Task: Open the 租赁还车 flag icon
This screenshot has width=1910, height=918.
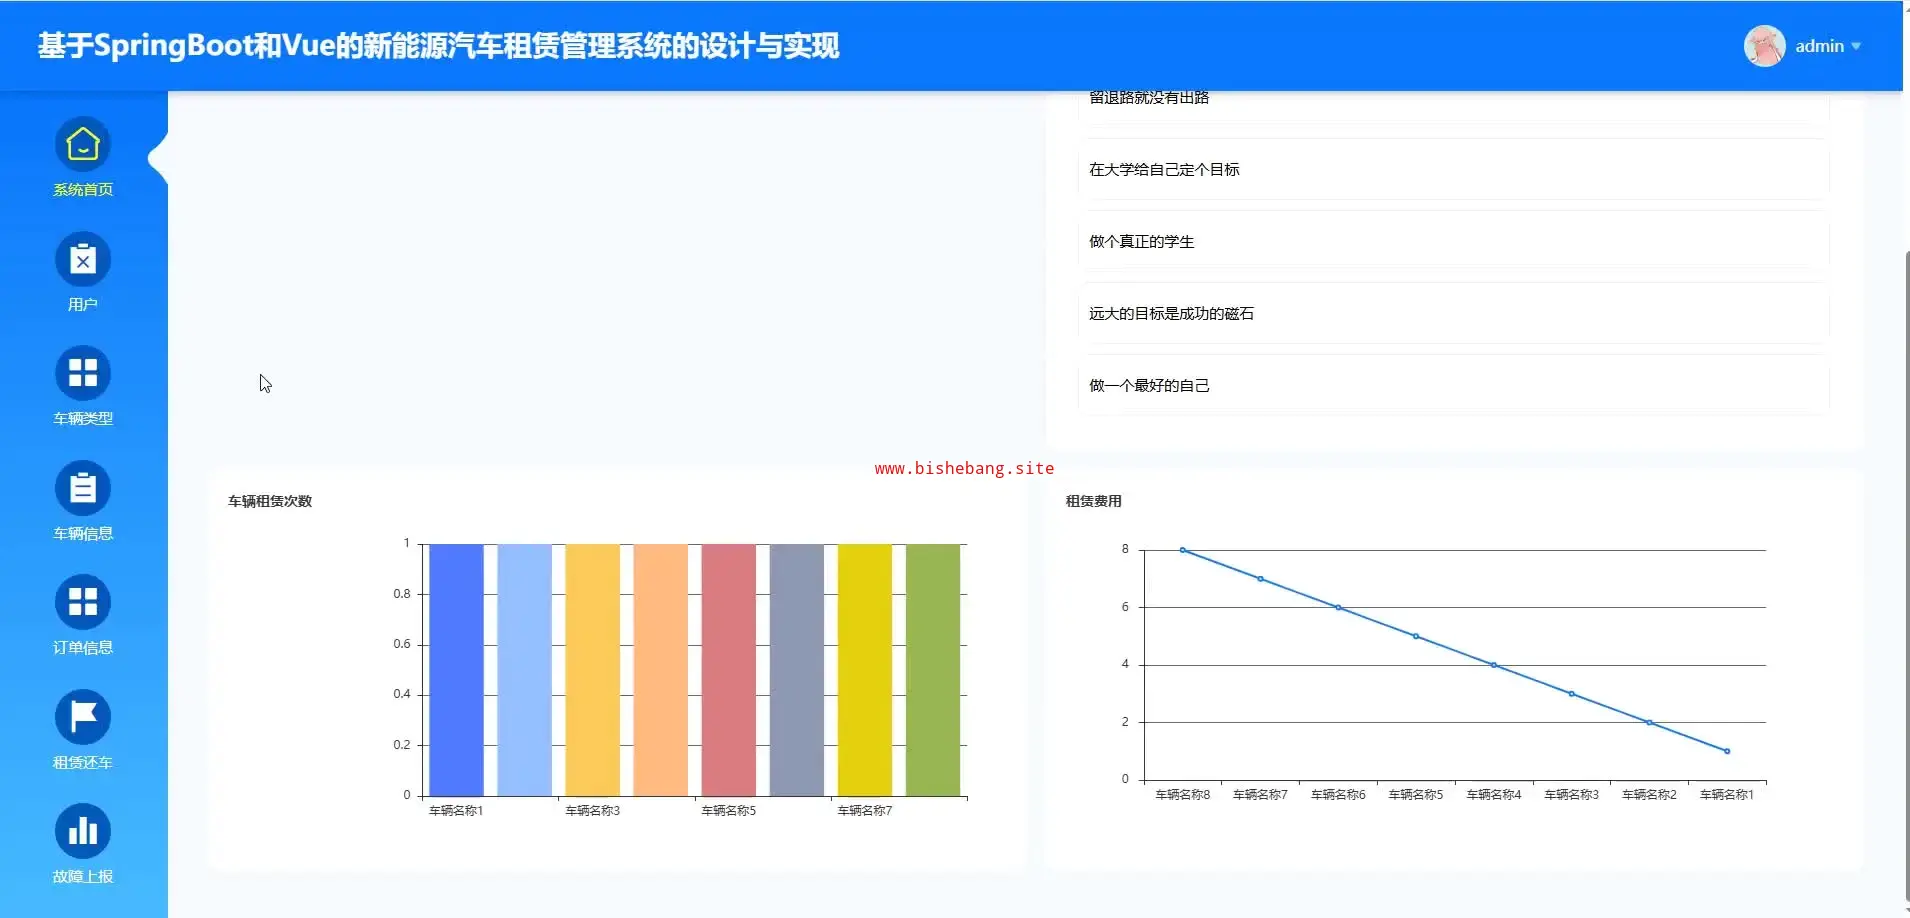Action: pyautogui.click(x=83, y=718)
